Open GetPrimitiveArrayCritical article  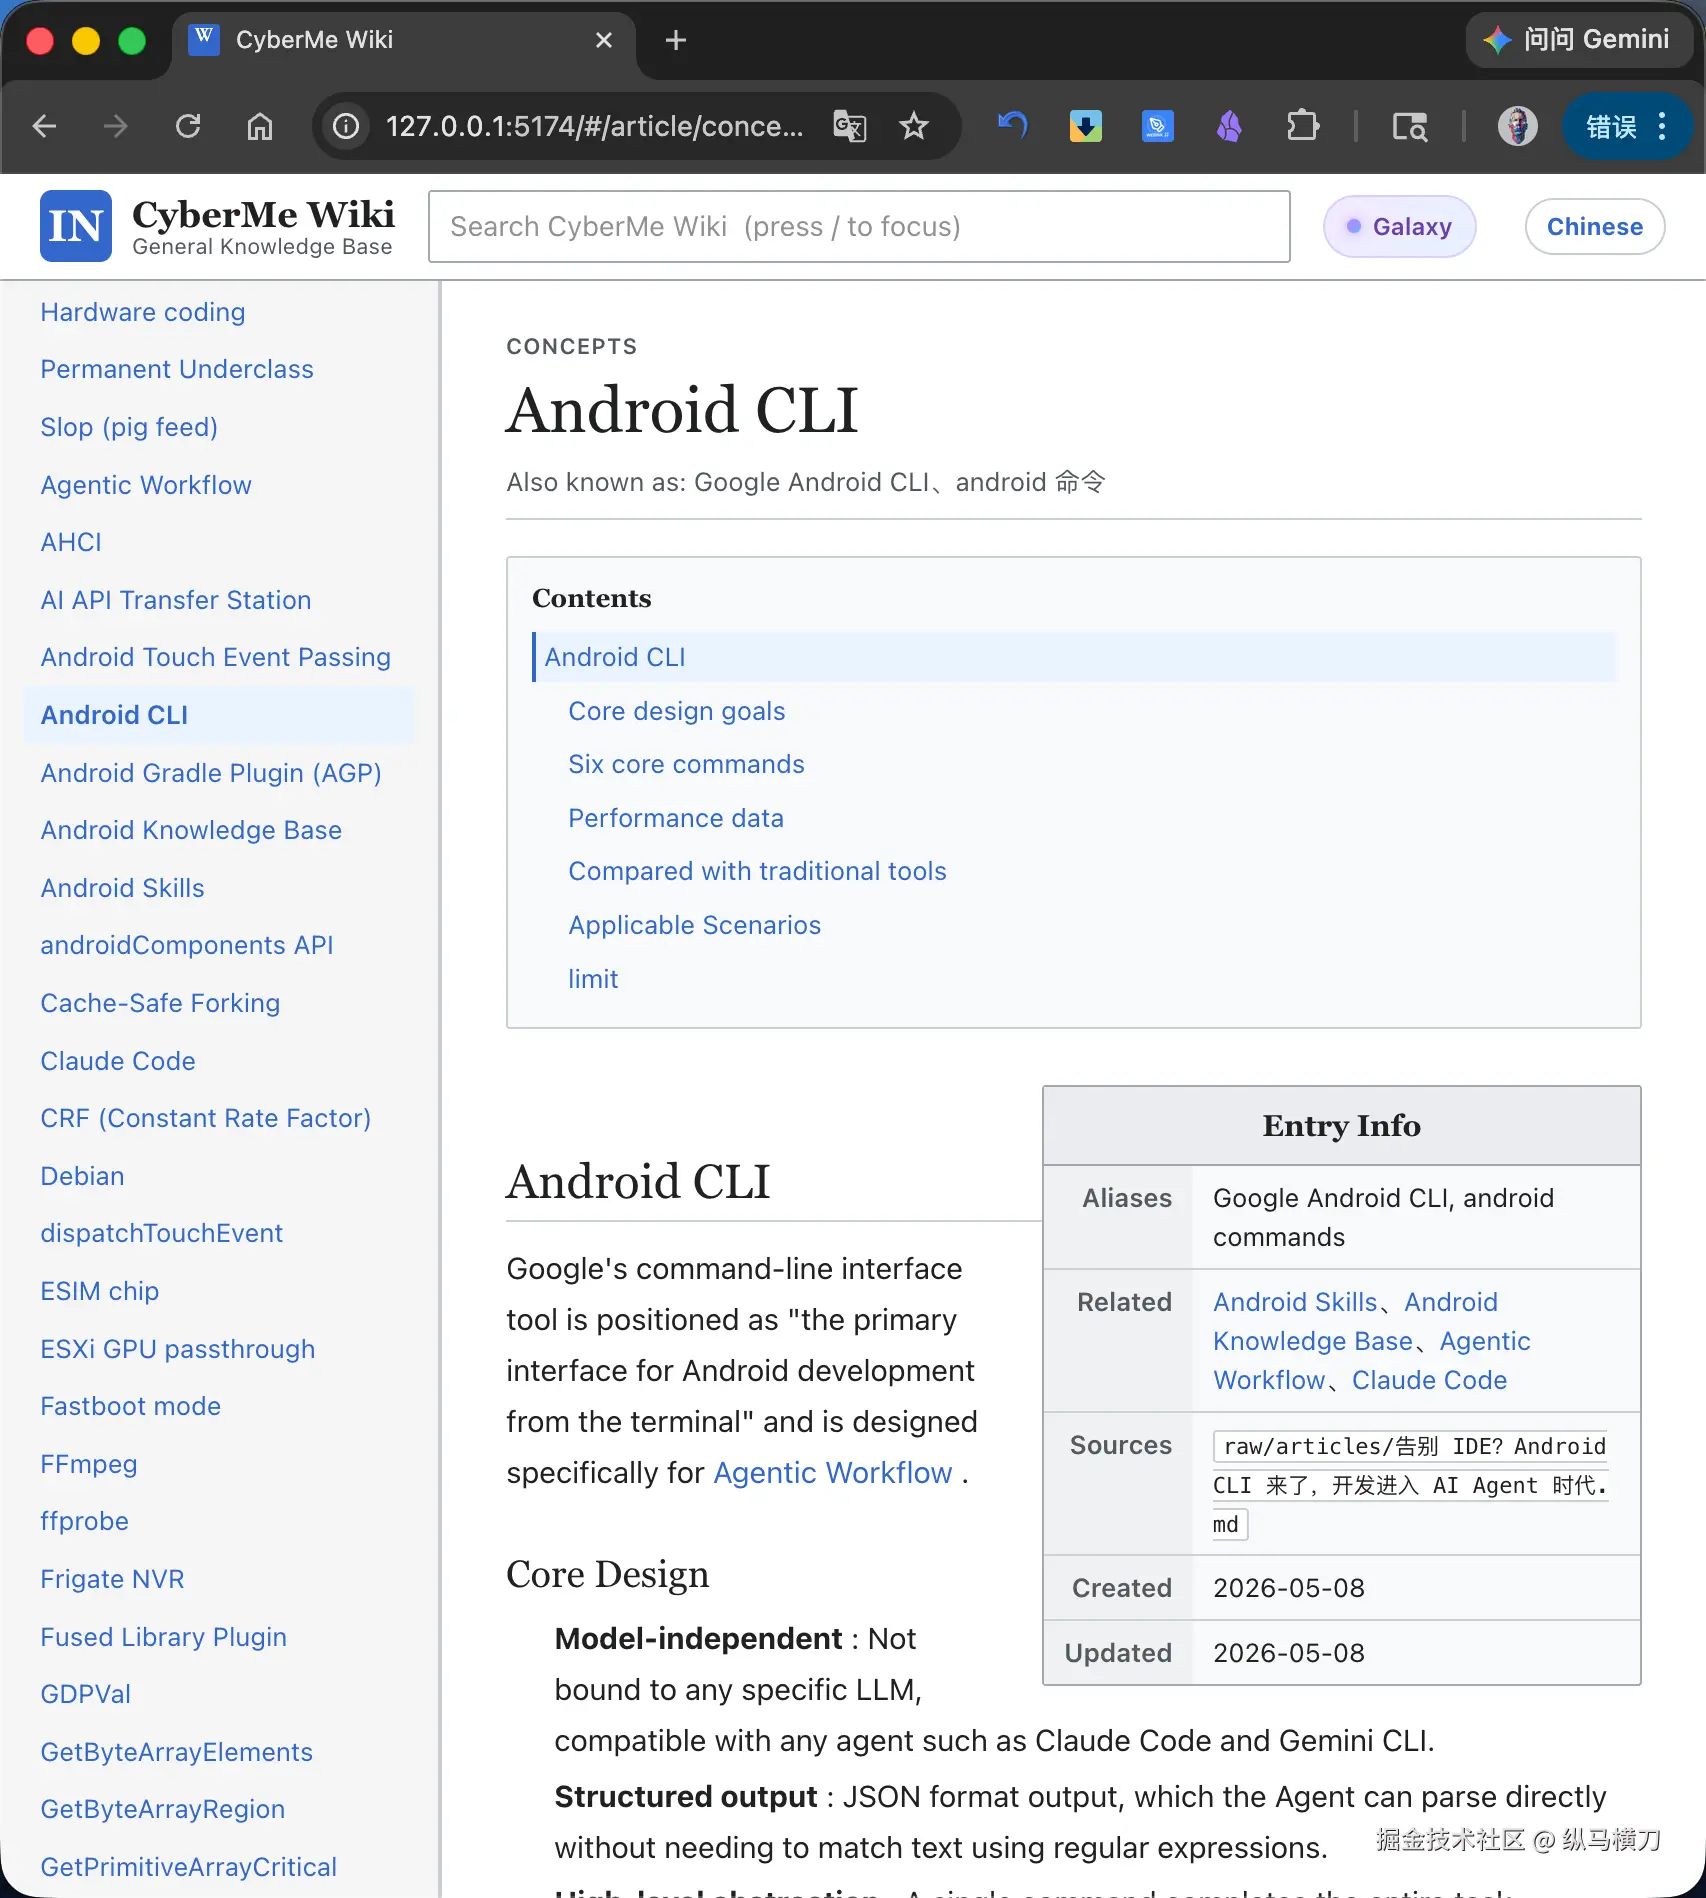pos(189,1867)
